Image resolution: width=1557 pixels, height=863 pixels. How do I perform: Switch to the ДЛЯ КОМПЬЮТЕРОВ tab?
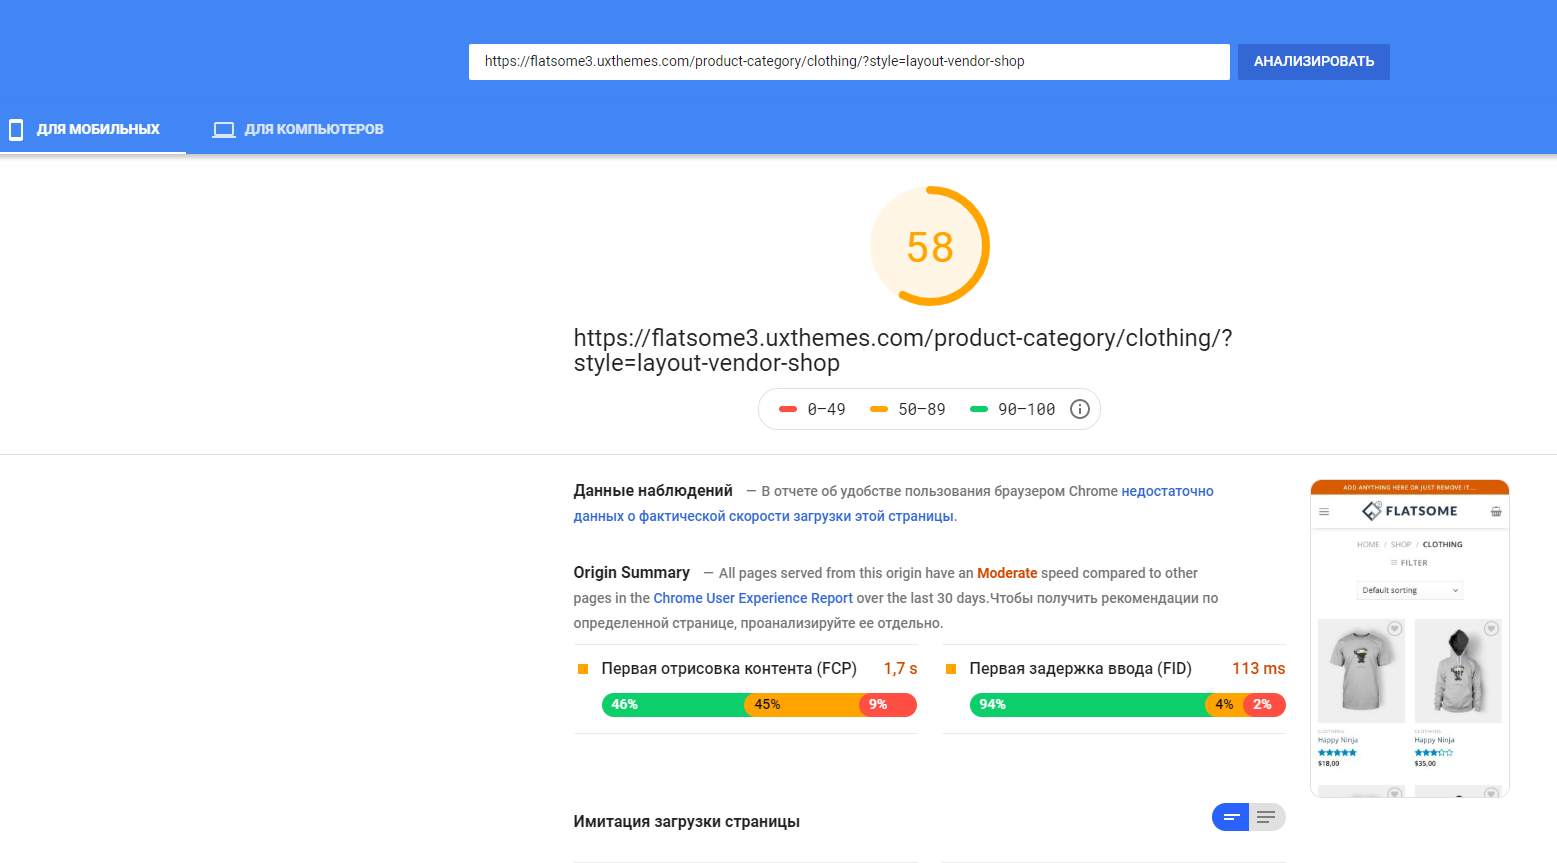(298, 129)
